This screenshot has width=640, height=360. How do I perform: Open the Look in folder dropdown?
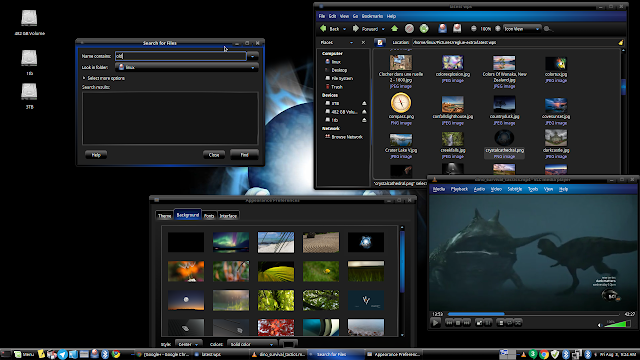coord(187,67)
